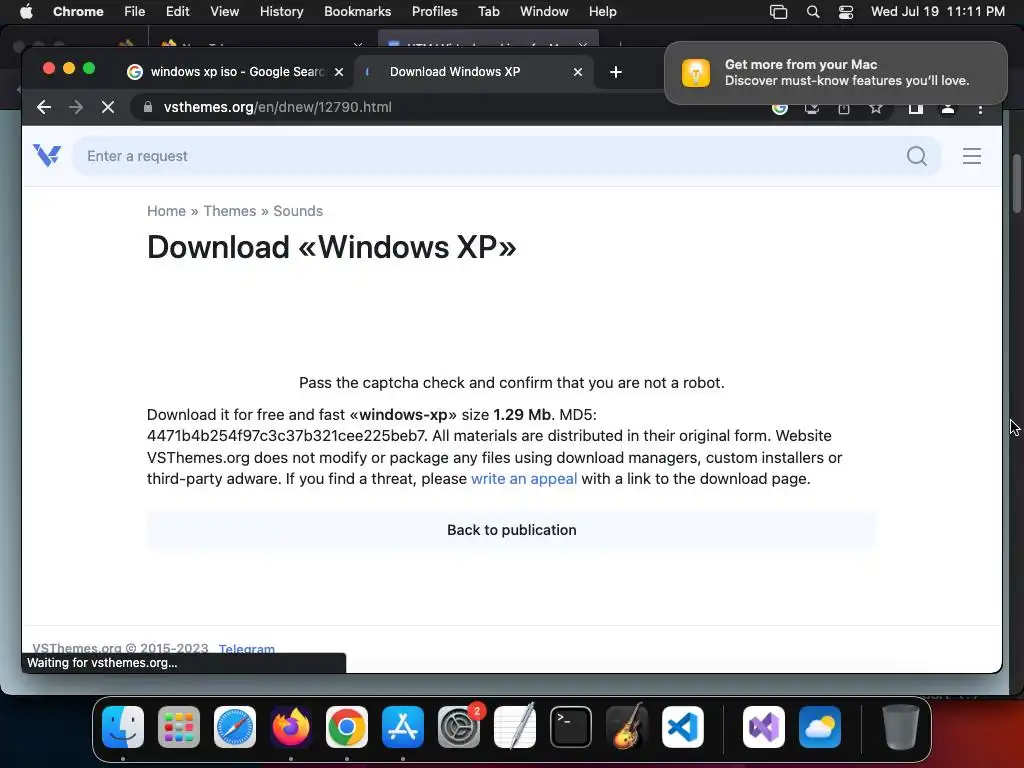The width and height of the screenshot is (1024, 768).
Task: Open Finder from the dock
Action: point(123,727)
